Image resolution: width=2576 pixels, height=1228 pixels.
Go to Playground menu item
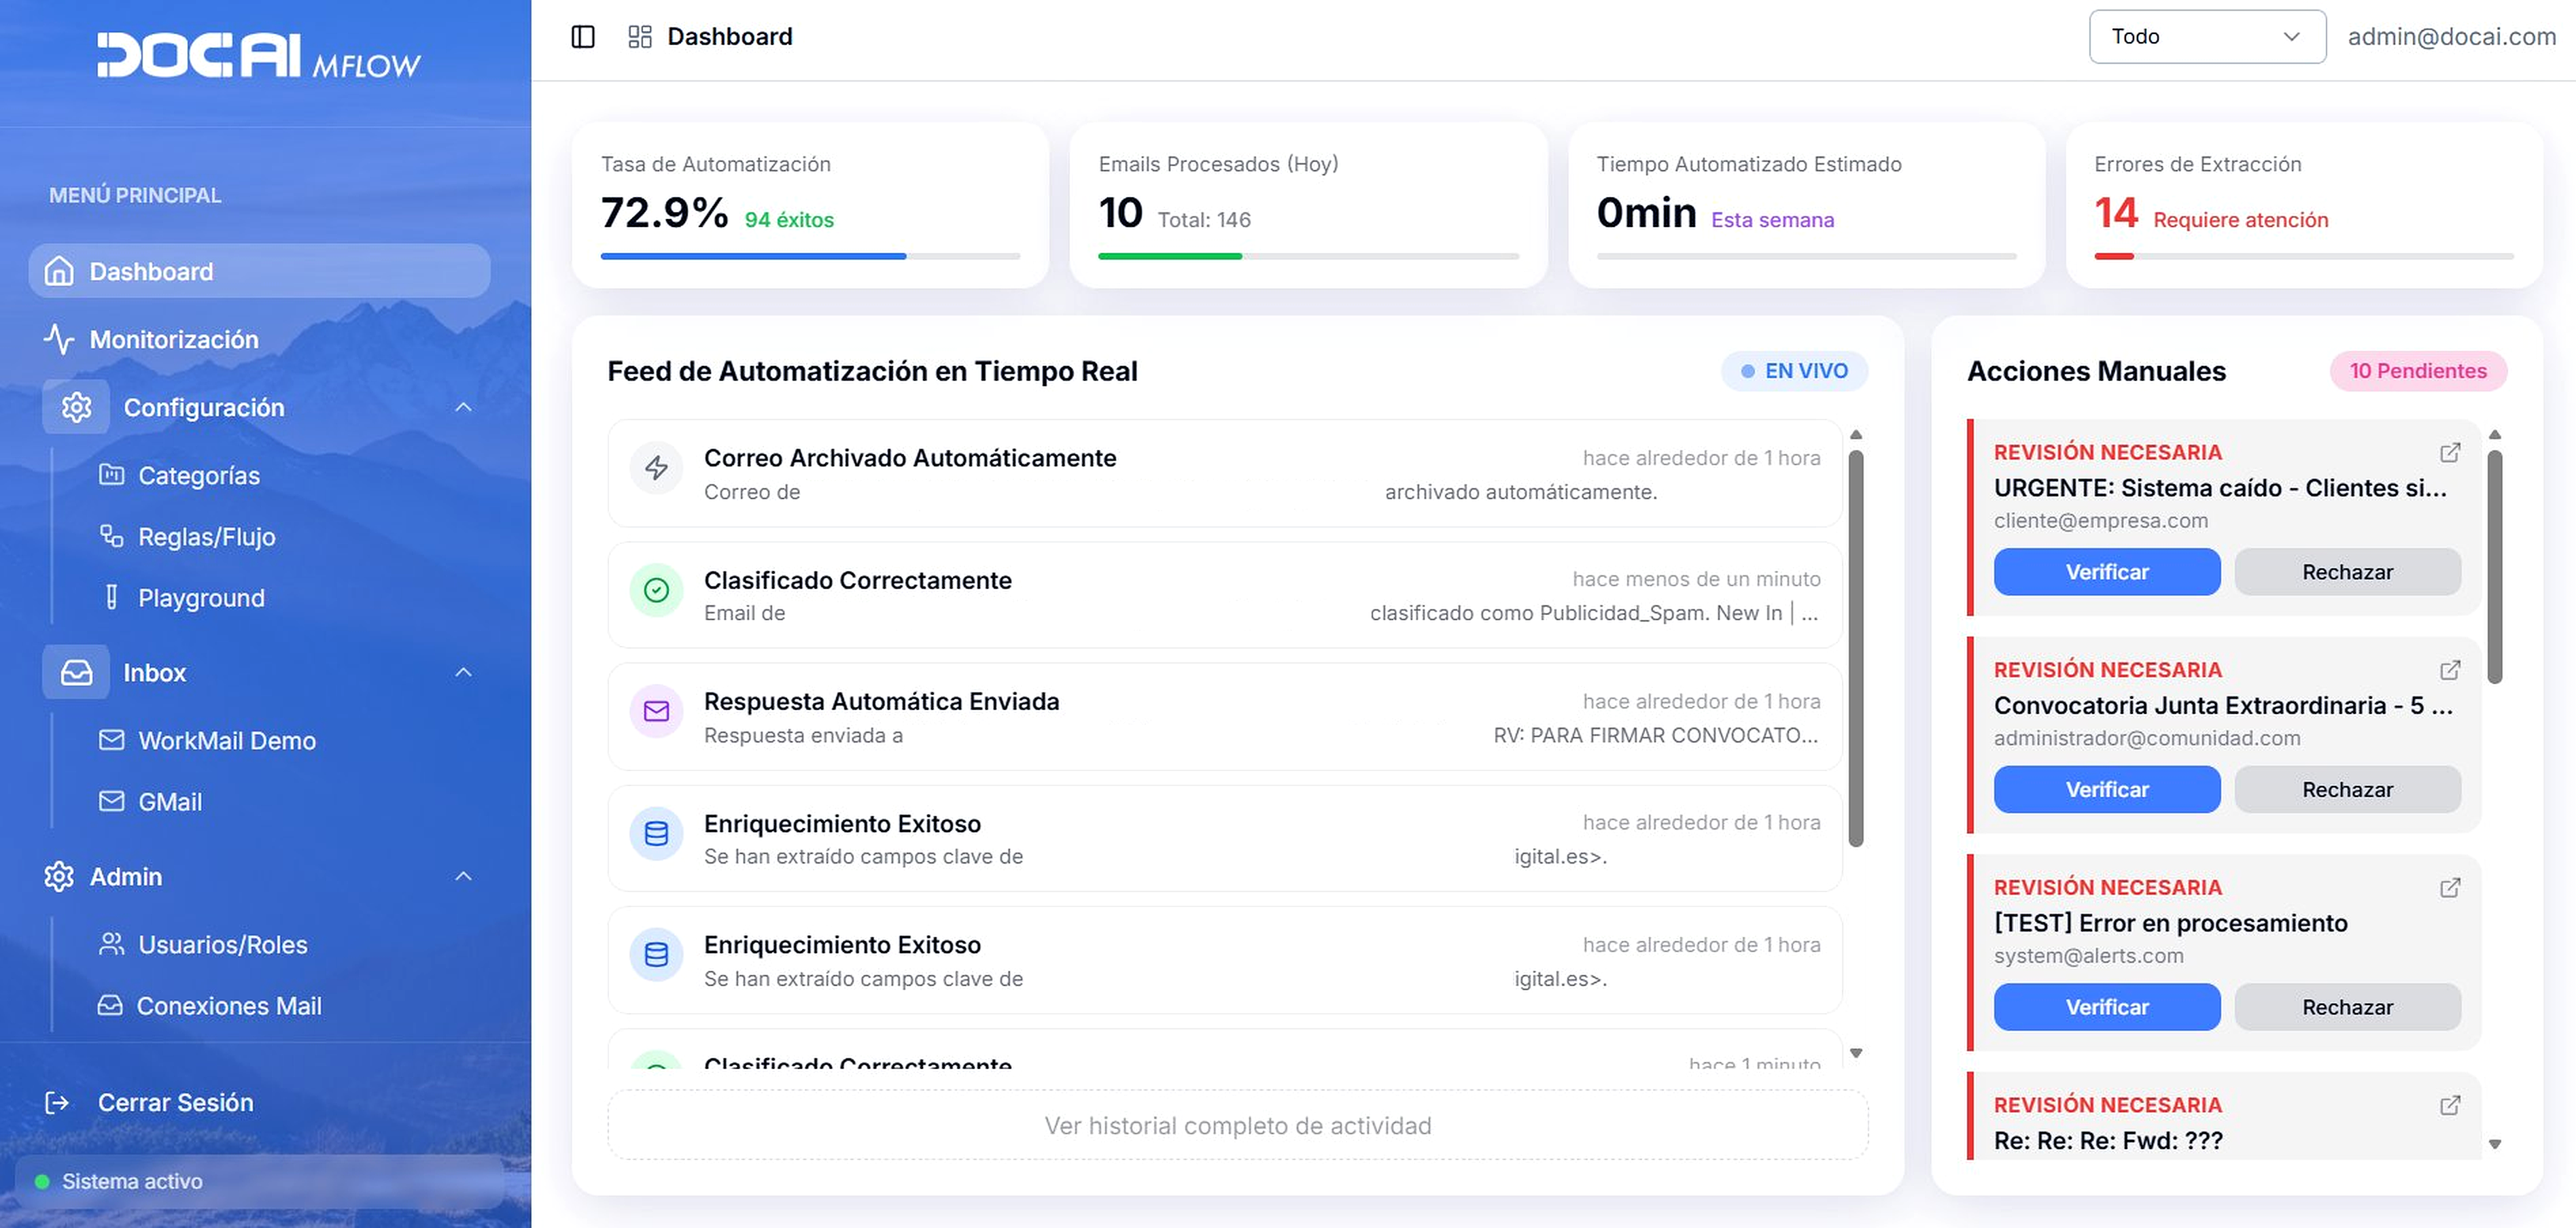click(x=201, y=598)
